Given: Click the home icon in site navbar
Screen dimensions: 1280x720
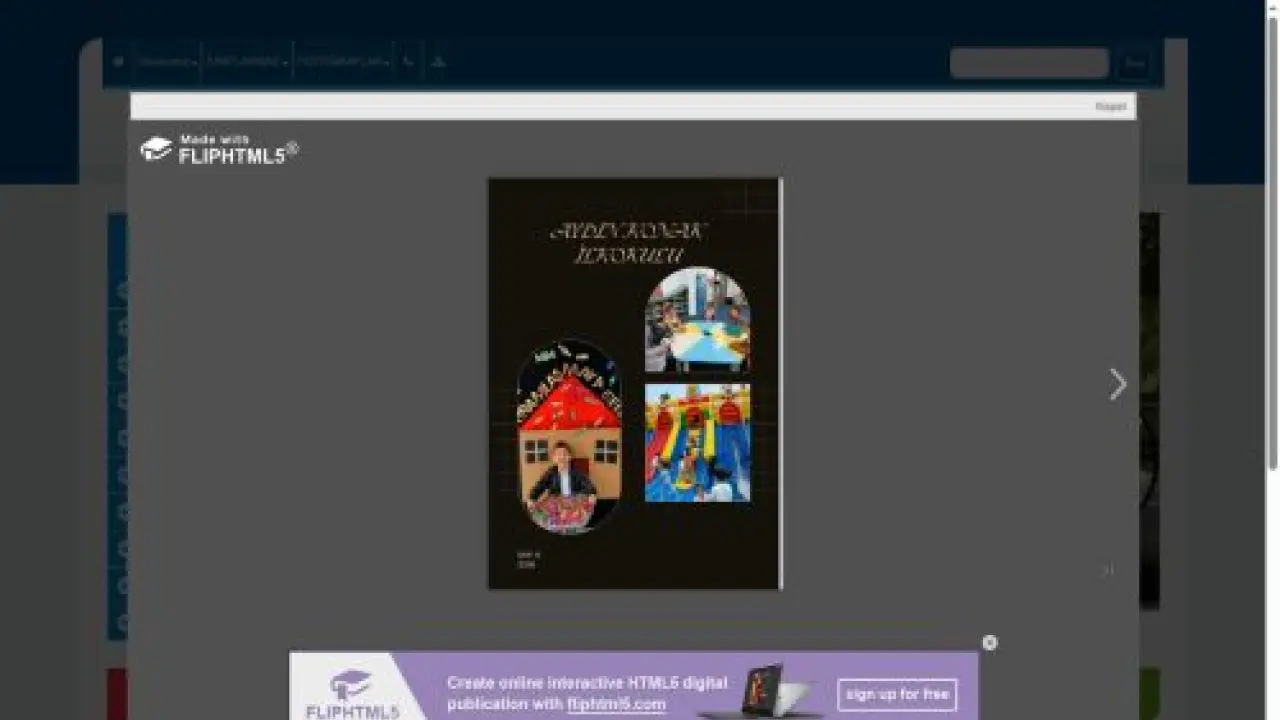Looking at the screenshot, I should pos(118,62).
